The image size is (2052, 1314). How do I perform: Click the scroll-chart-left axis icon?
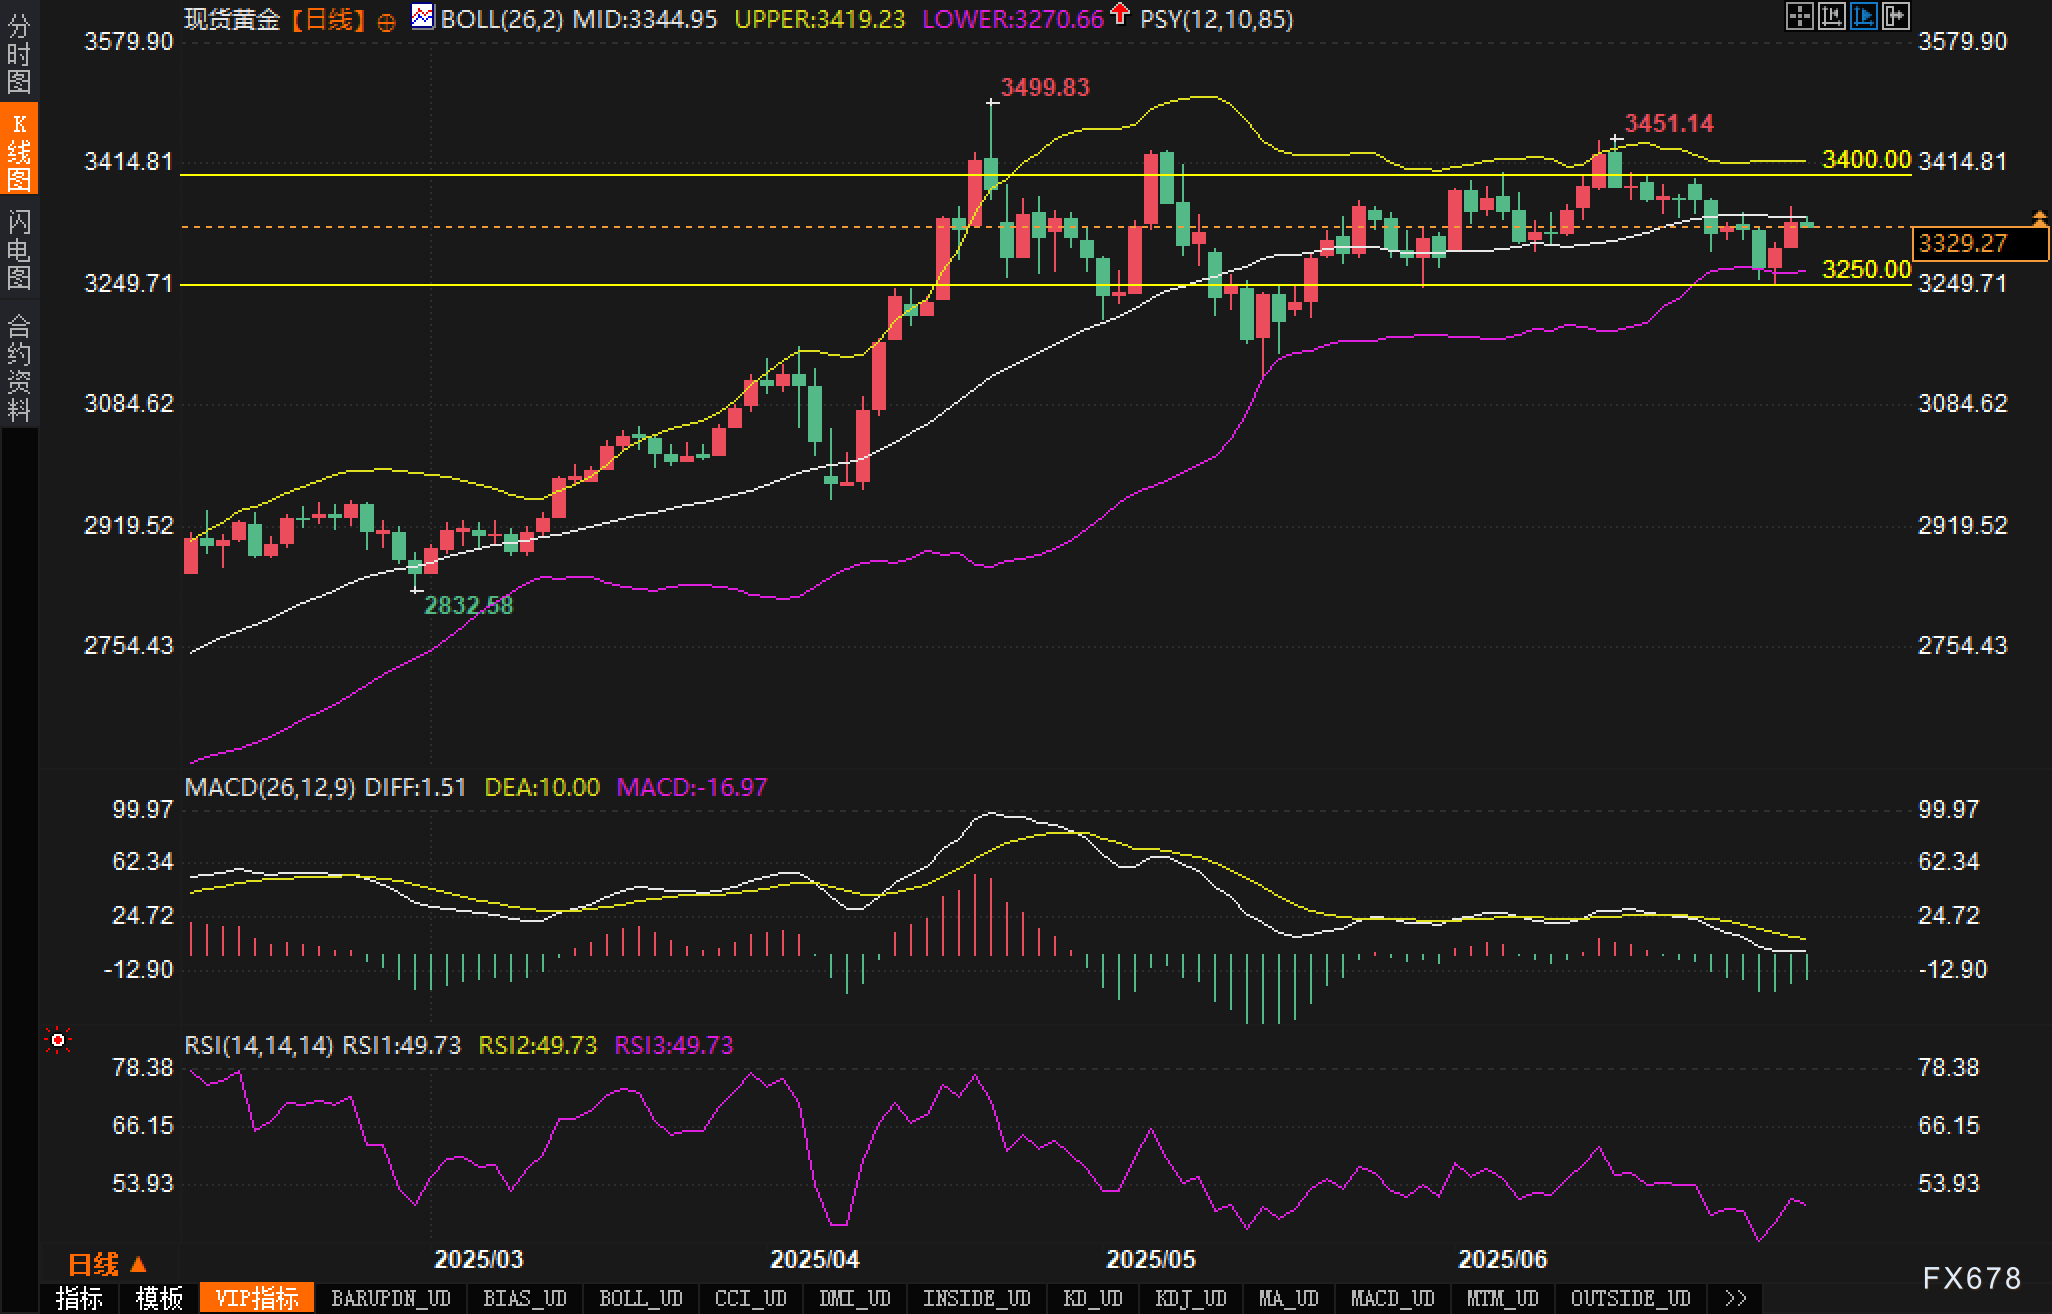(1831, 16)
